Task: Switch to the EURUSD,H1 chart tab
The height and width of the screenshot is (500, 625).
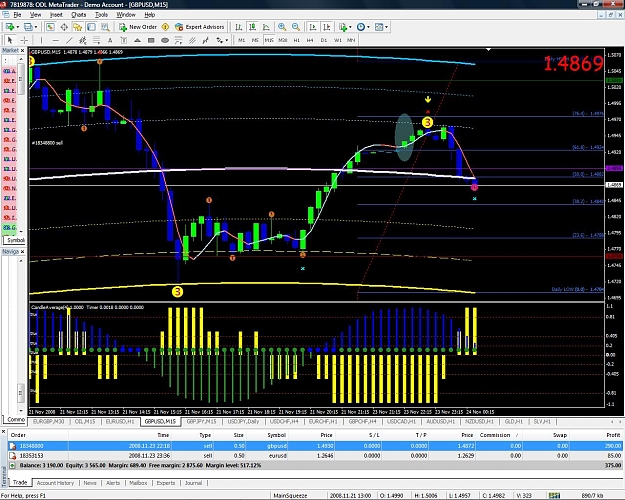Action: point(120,421)
